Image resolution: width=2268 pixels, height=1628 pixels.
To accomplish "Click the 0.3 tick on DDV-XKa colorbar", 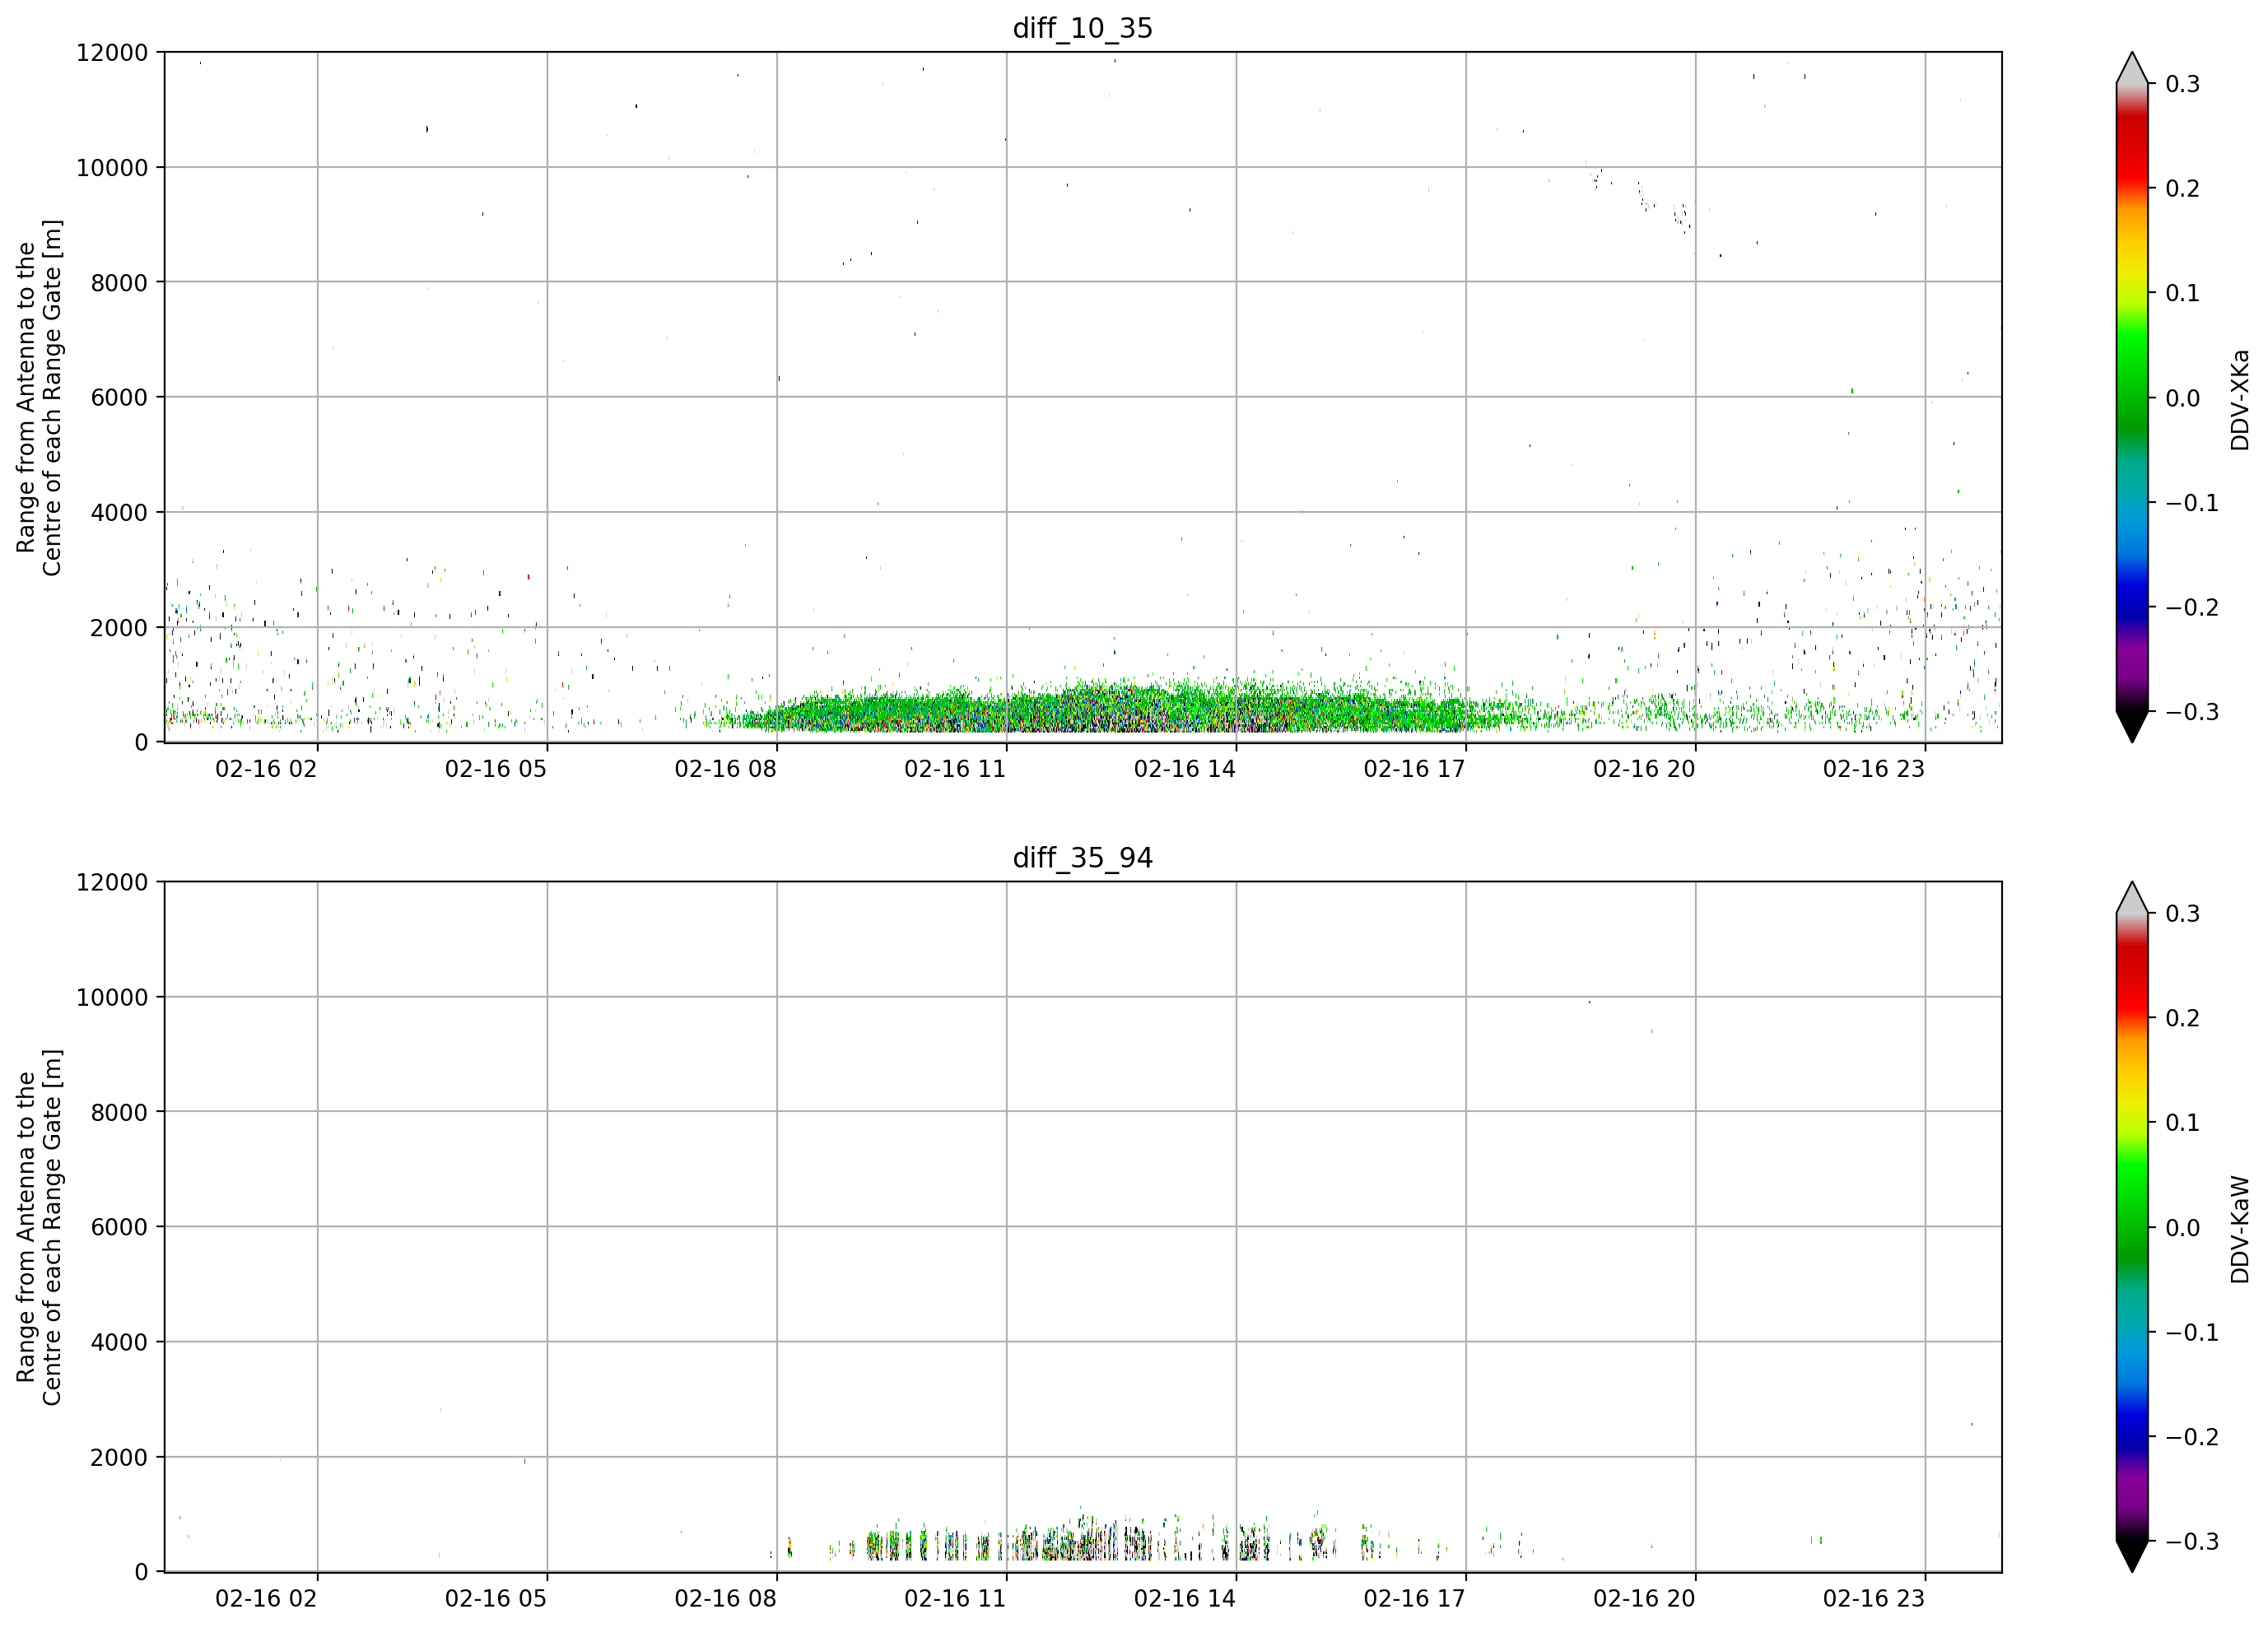I will (x=2183, y=84).
